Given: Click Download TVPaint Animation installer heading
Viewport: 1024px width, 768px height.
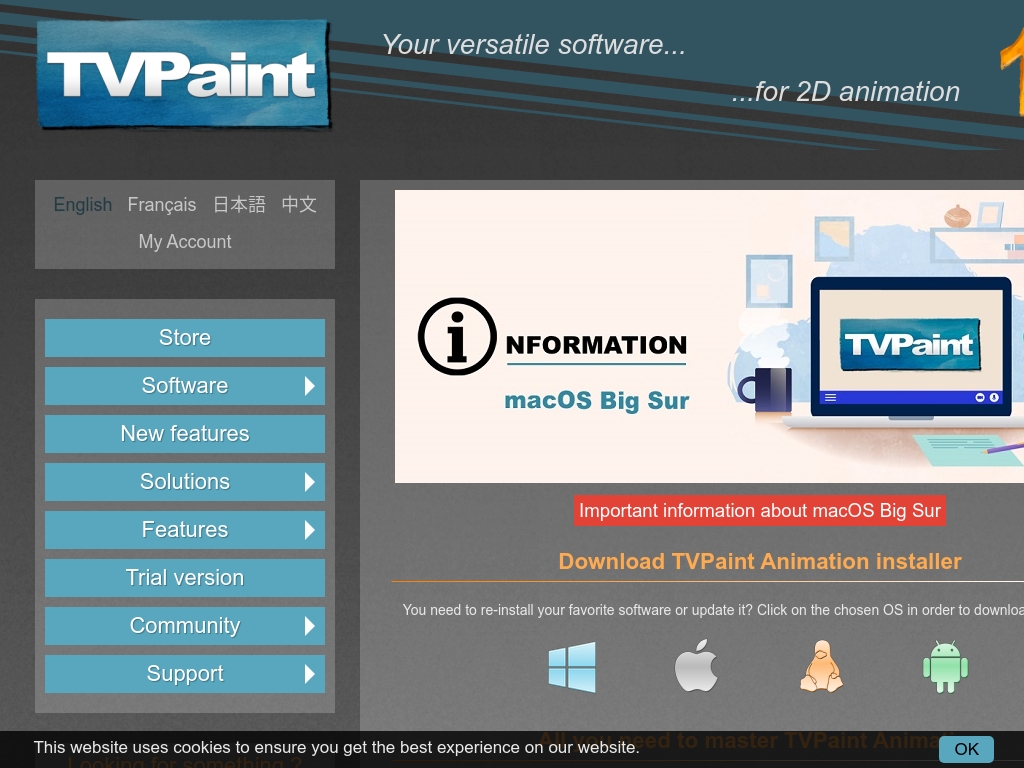Looking at the screenshot, I should click(760, 562).
